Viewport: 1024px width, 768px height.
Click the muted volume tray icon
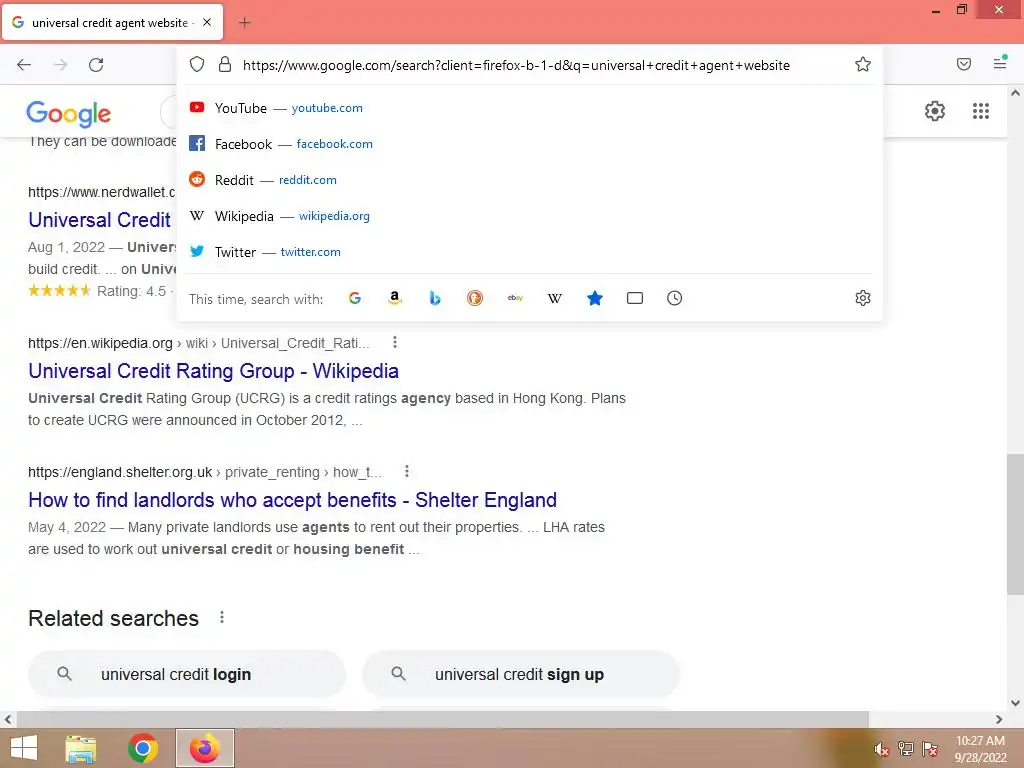point(882,749)
